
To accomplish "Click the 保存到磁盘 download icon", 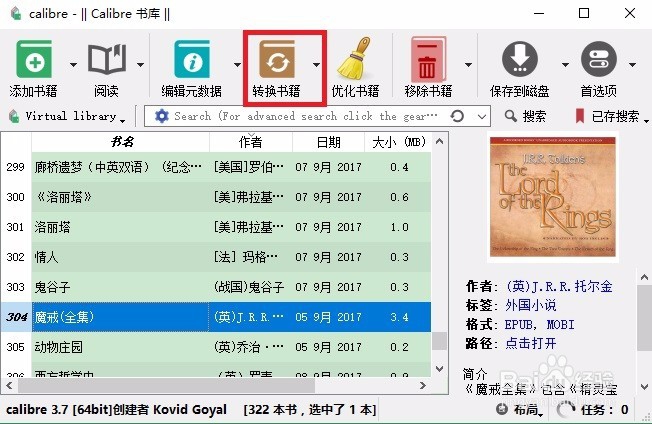I will (520, 59).
